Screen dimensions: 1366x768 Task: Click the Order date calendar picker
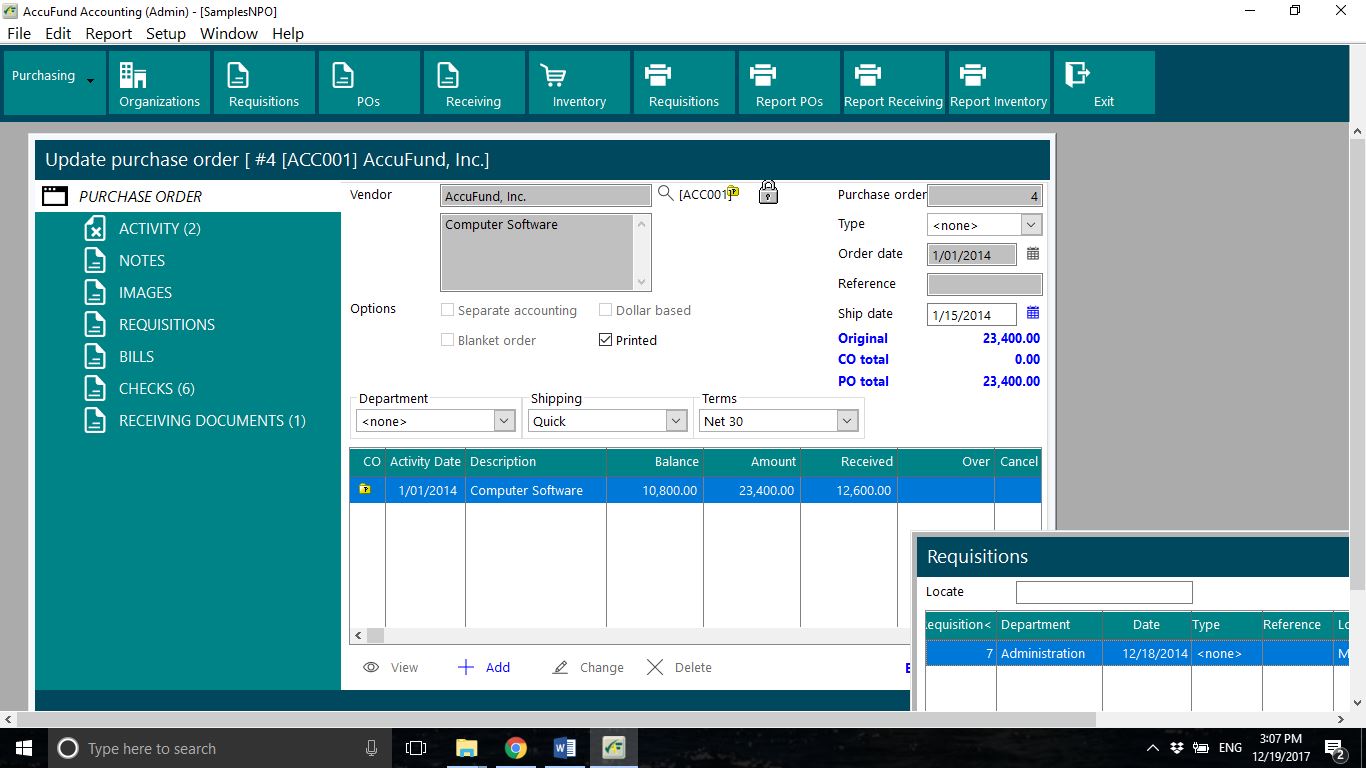pyautogui.click(x=1032, y=254)
